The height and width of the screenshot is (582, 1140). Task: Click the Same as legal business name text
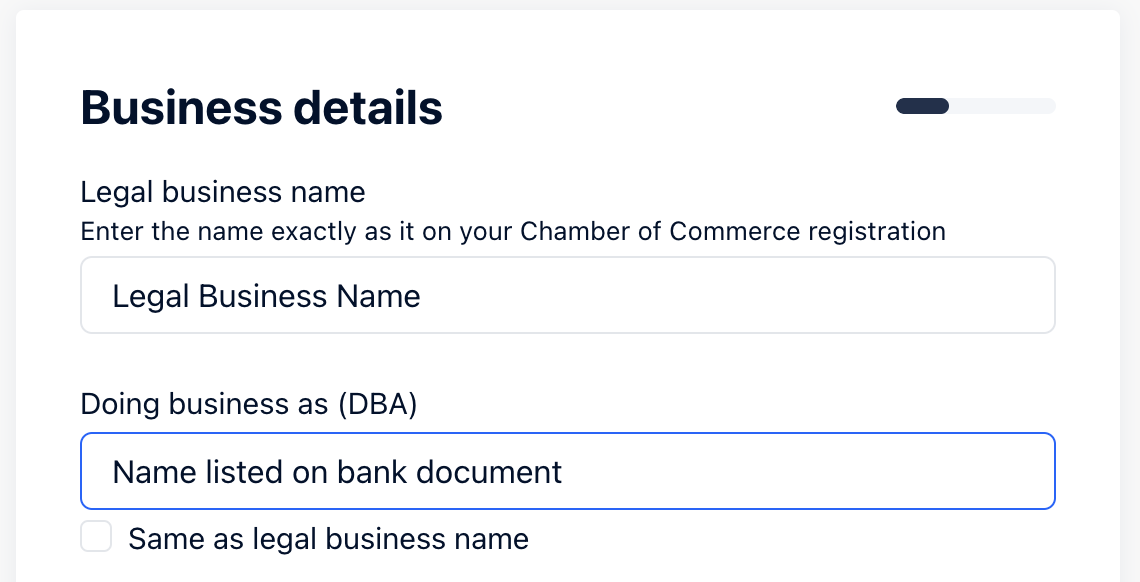coord(328,538)
